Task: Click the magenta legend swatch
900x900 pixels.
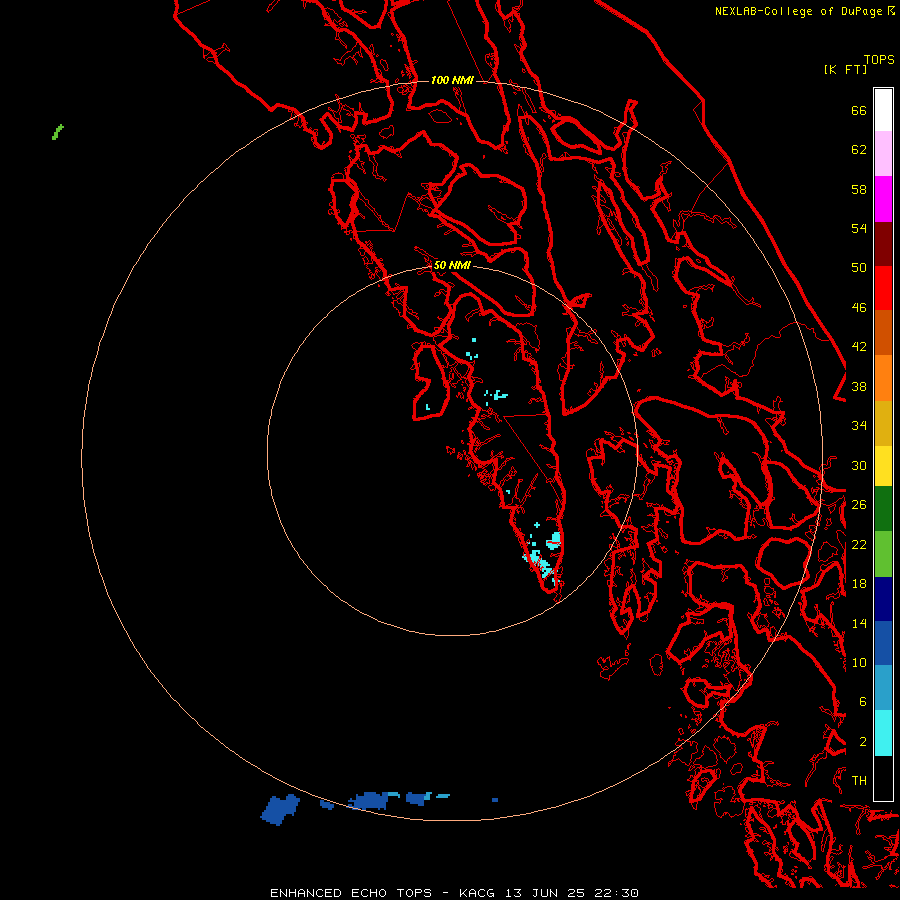Action: click(x=883, y=199)
